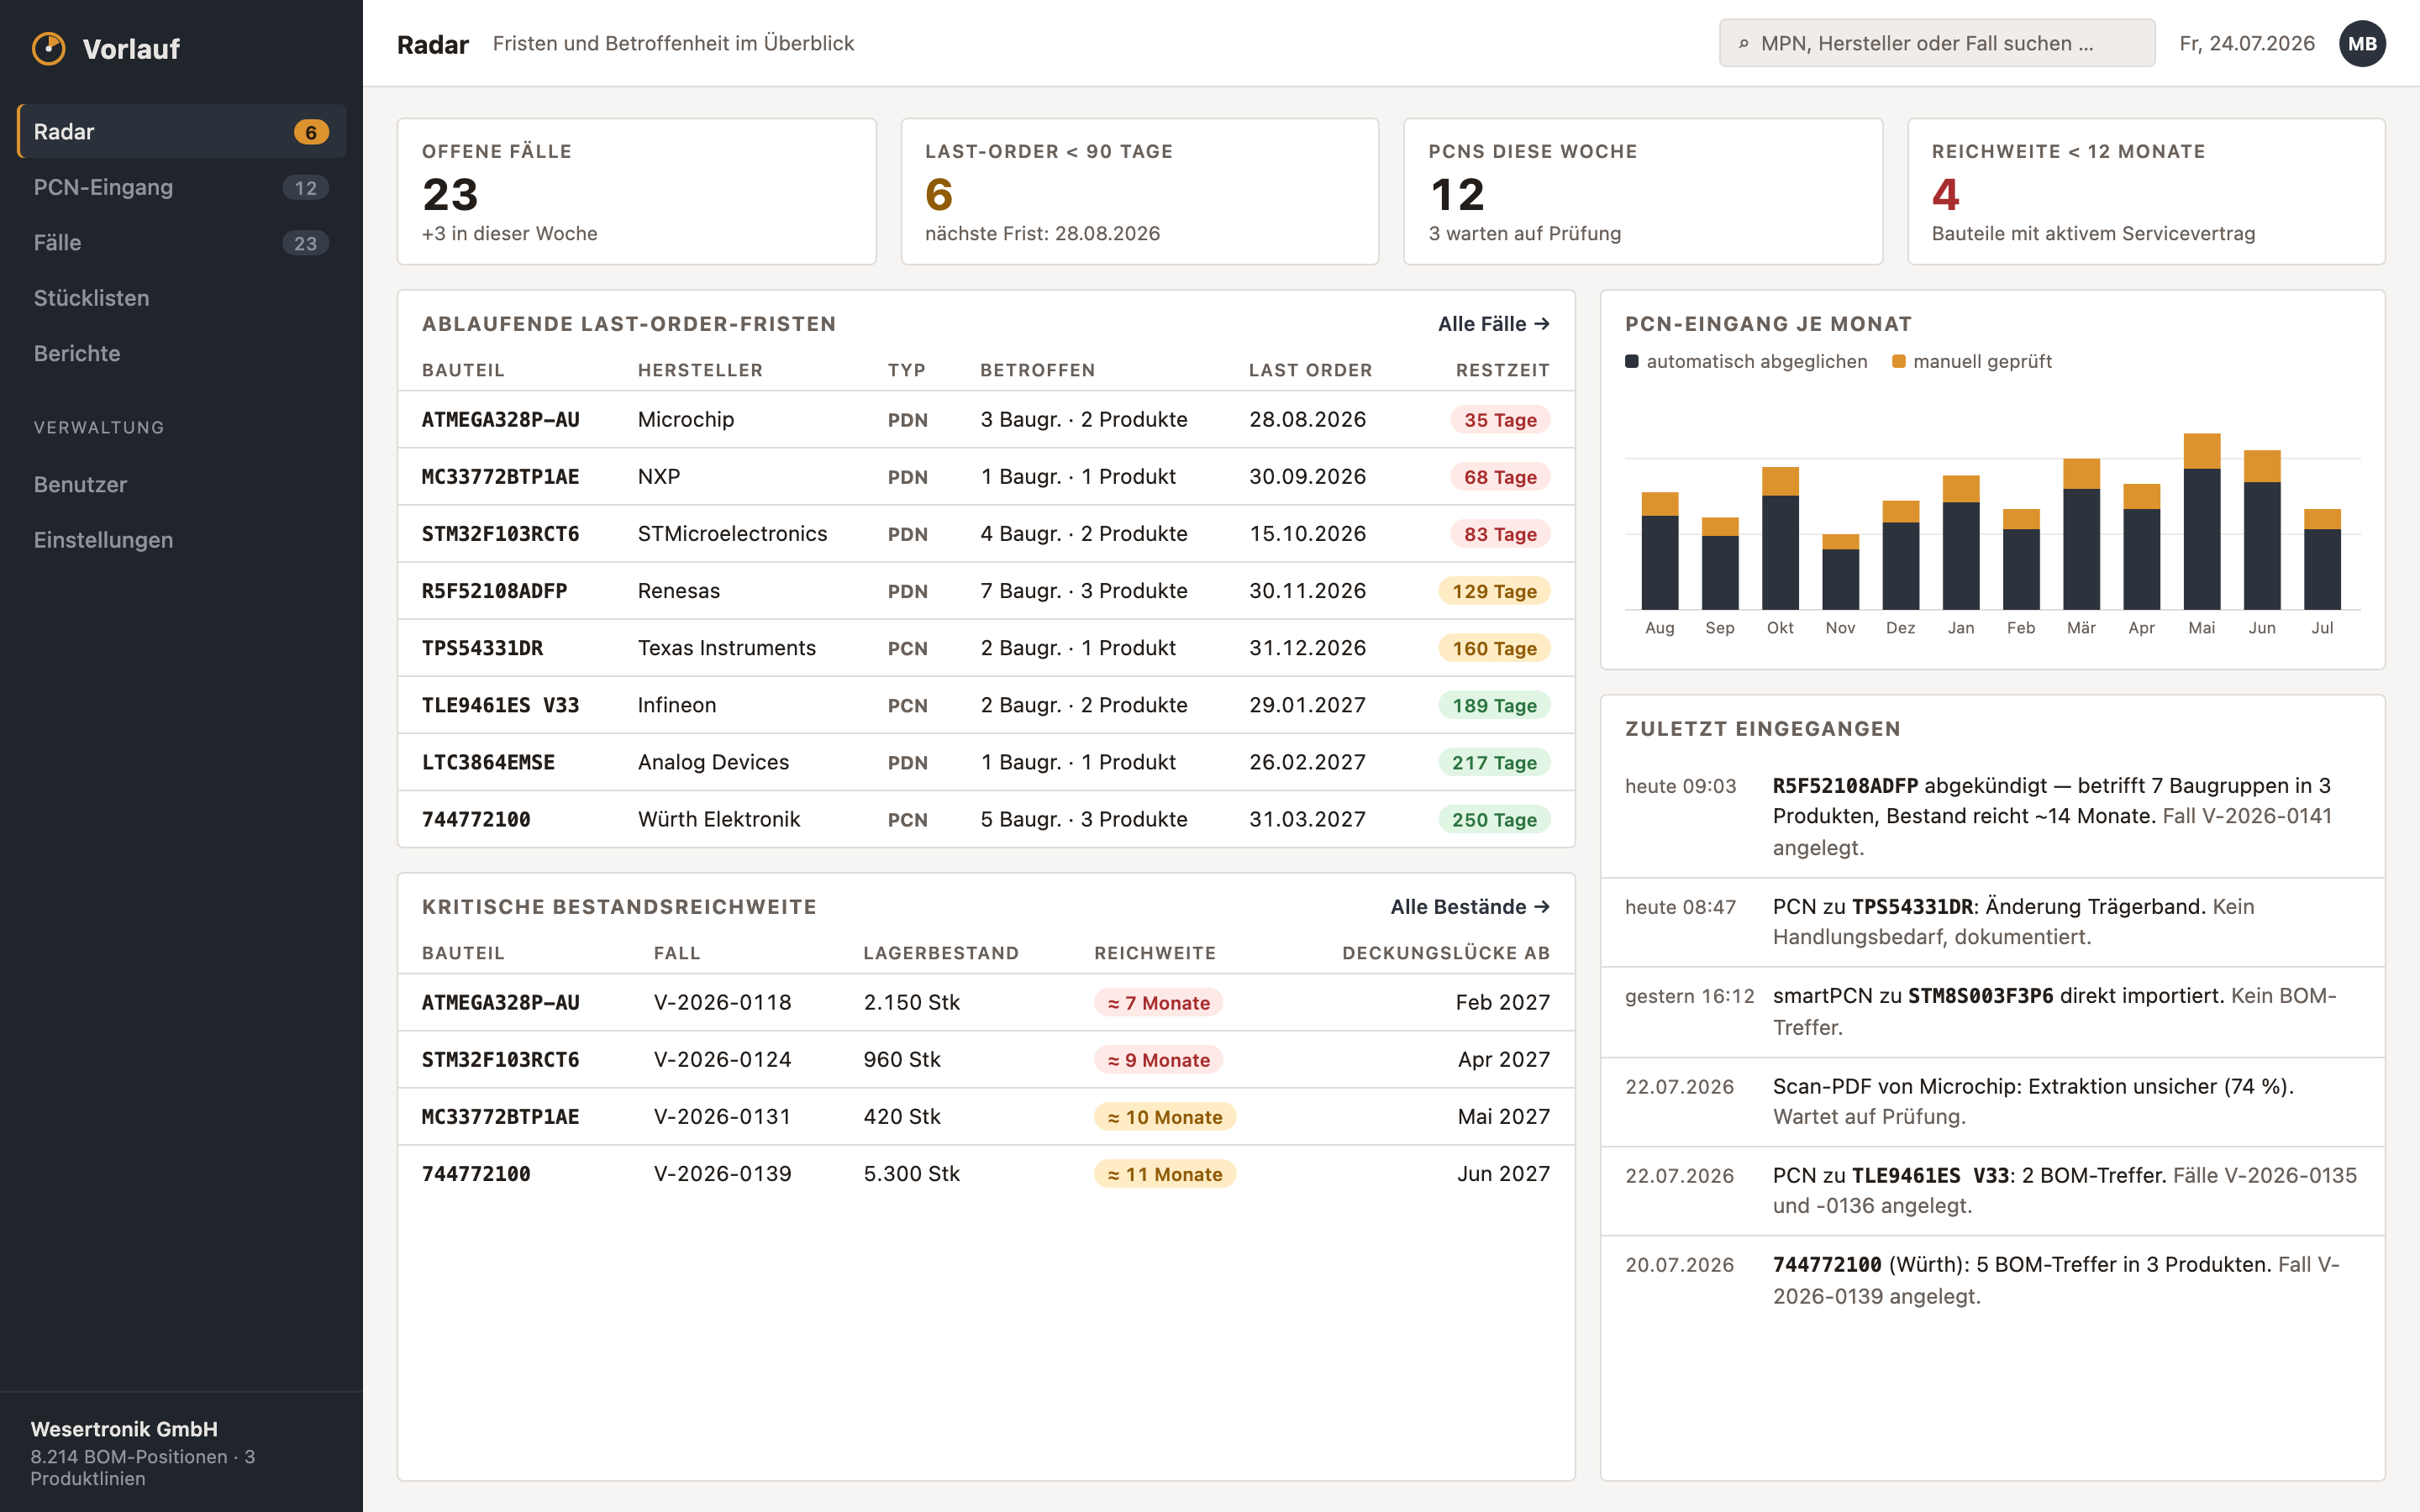2420x1512 pixels.
Task: Select the ATMEGA328P-AU last-order row
Action: [x=986, y=420]
